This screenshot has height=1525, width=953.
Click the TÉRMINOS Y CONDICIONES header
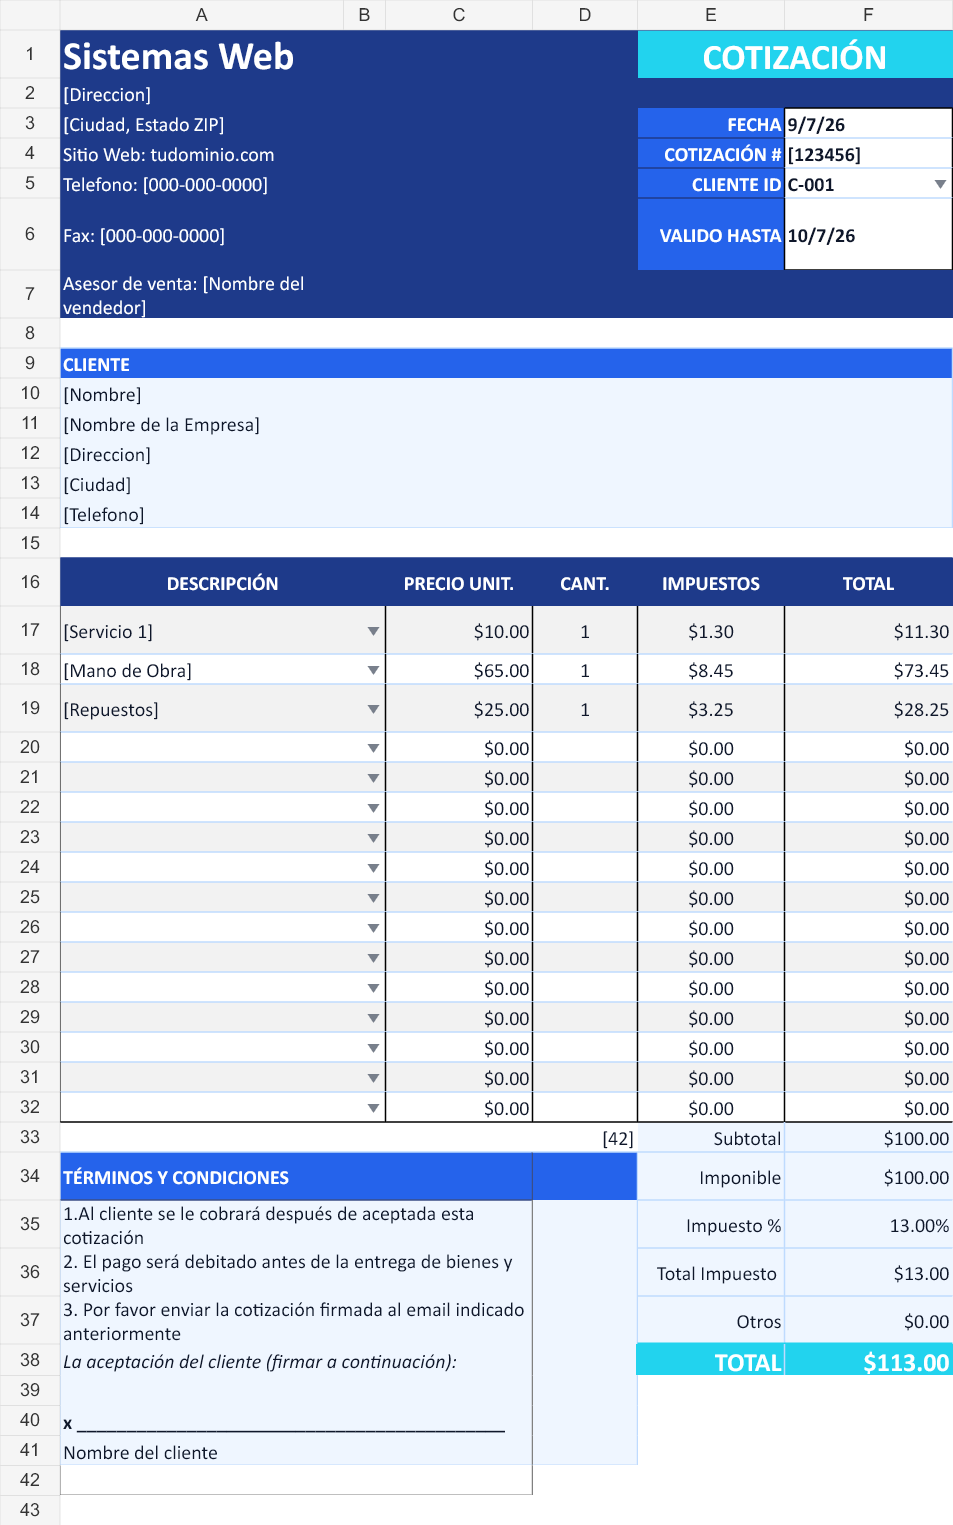coord(296,1177)
